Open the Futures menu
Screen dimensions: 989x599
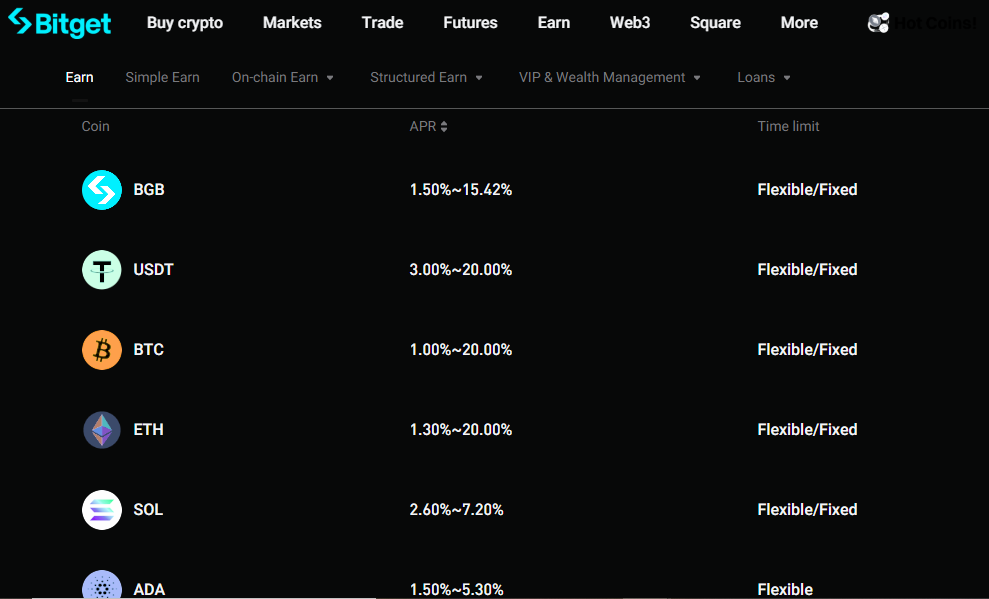(470, 22)
